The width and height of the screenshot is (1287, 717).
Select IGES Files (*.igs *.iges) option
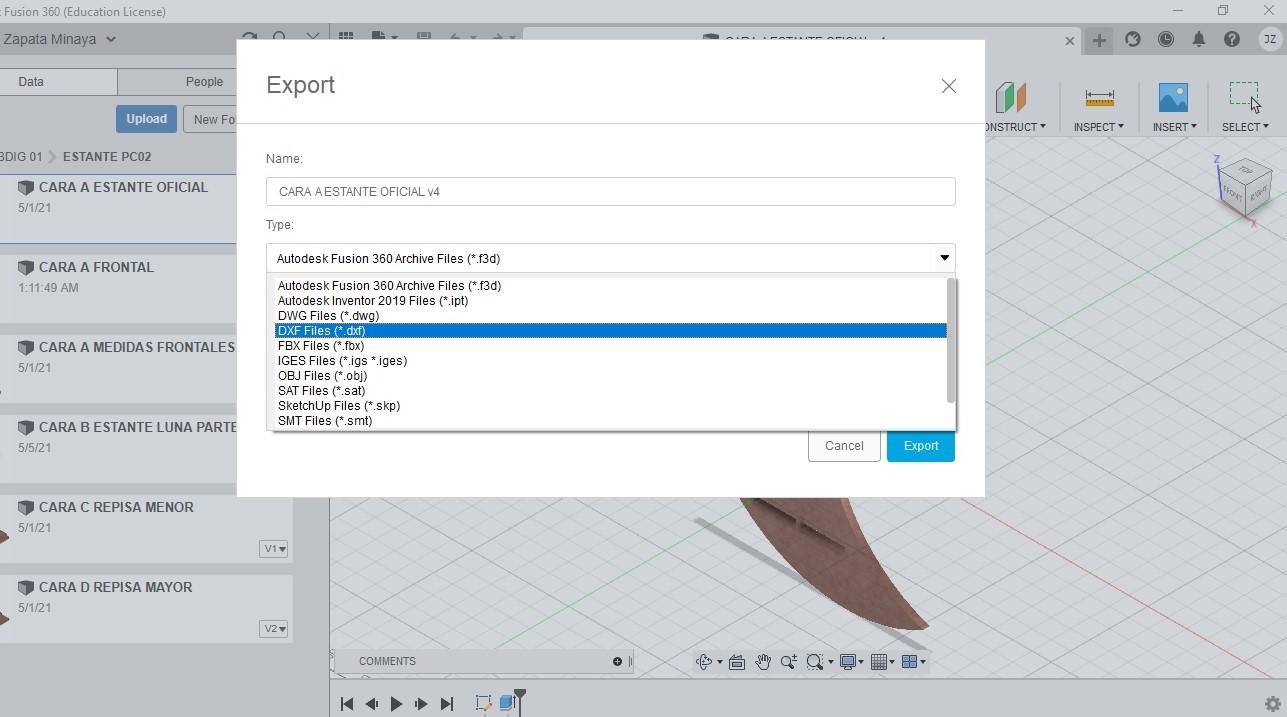click(610, 361)
